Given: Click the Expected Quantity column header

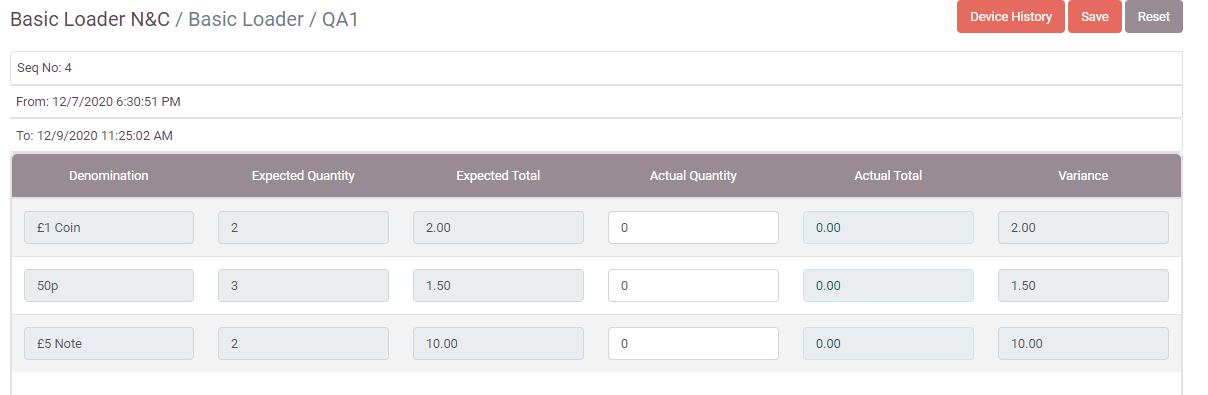Looking at the screenshot, I should [x=303, y=175].
